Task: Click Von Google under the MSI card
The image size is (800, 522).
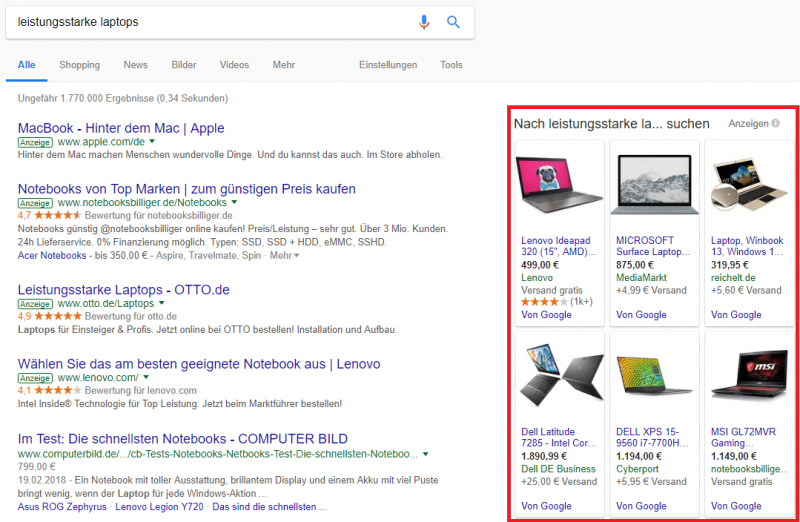Action: tap(736, 506)
